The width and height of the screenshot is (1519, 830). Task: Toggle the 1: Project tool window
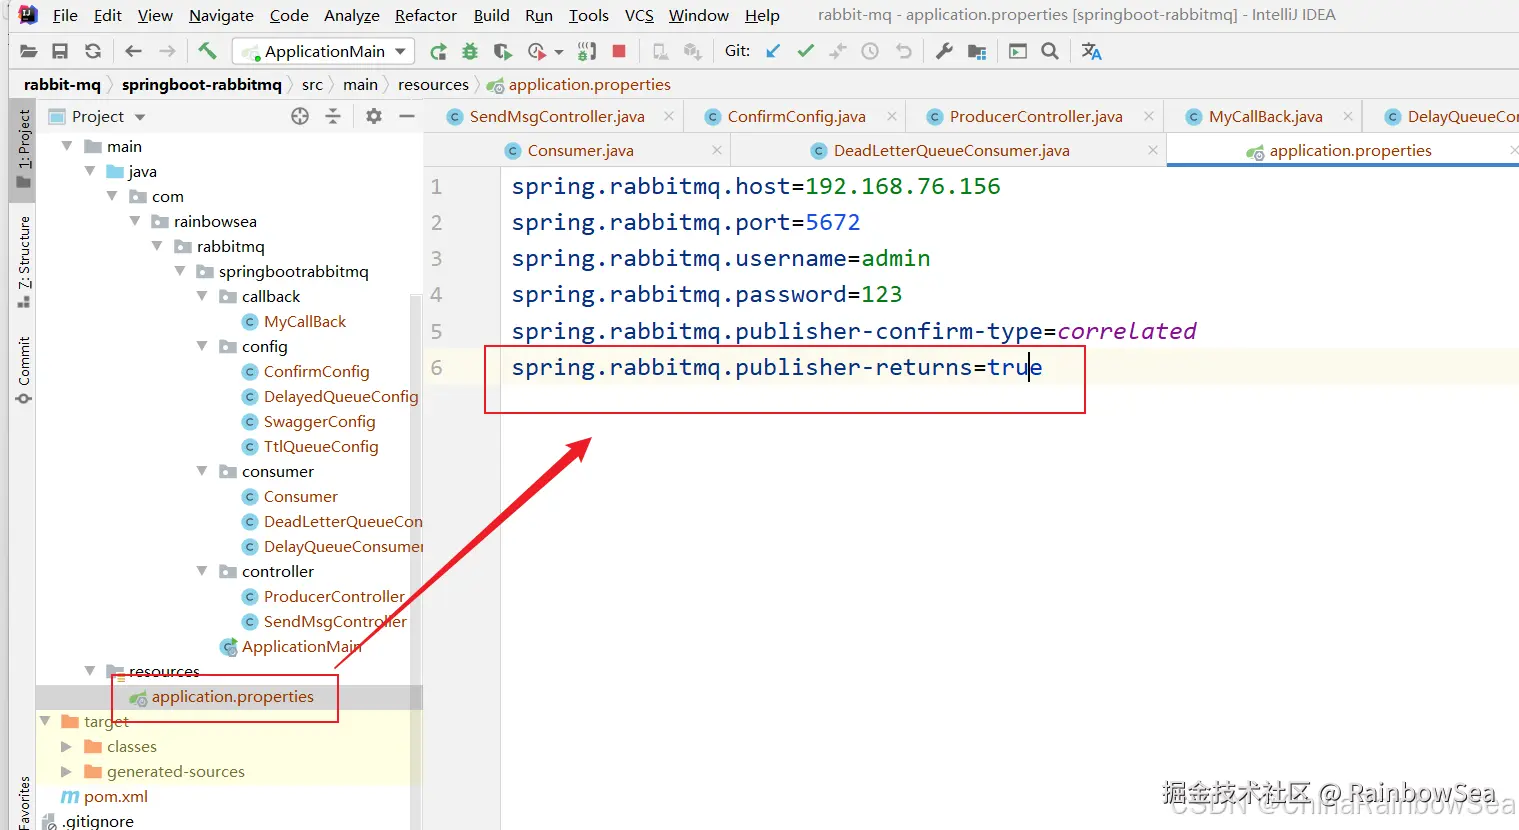click(x=23, y=148)
